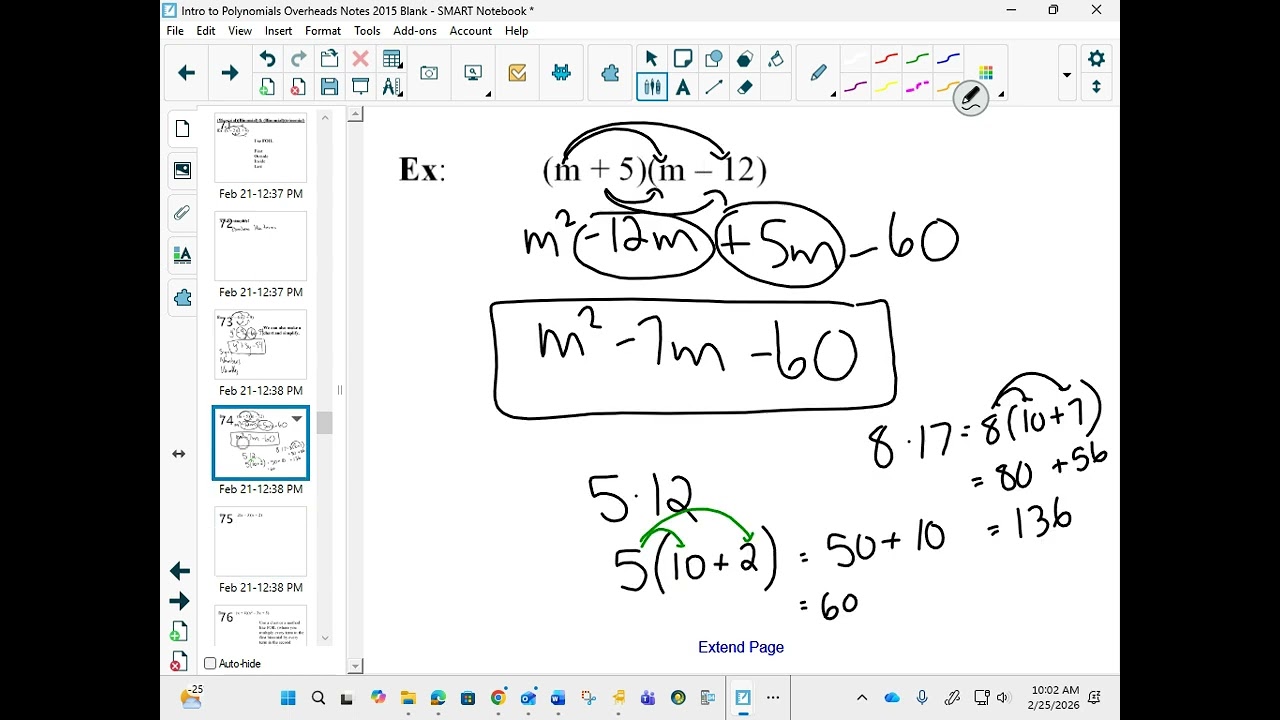The width and height of the screenshot is (1280, 720).
Task: Open Windows Start menu in taskbar
Action: [x=288, y=698]
